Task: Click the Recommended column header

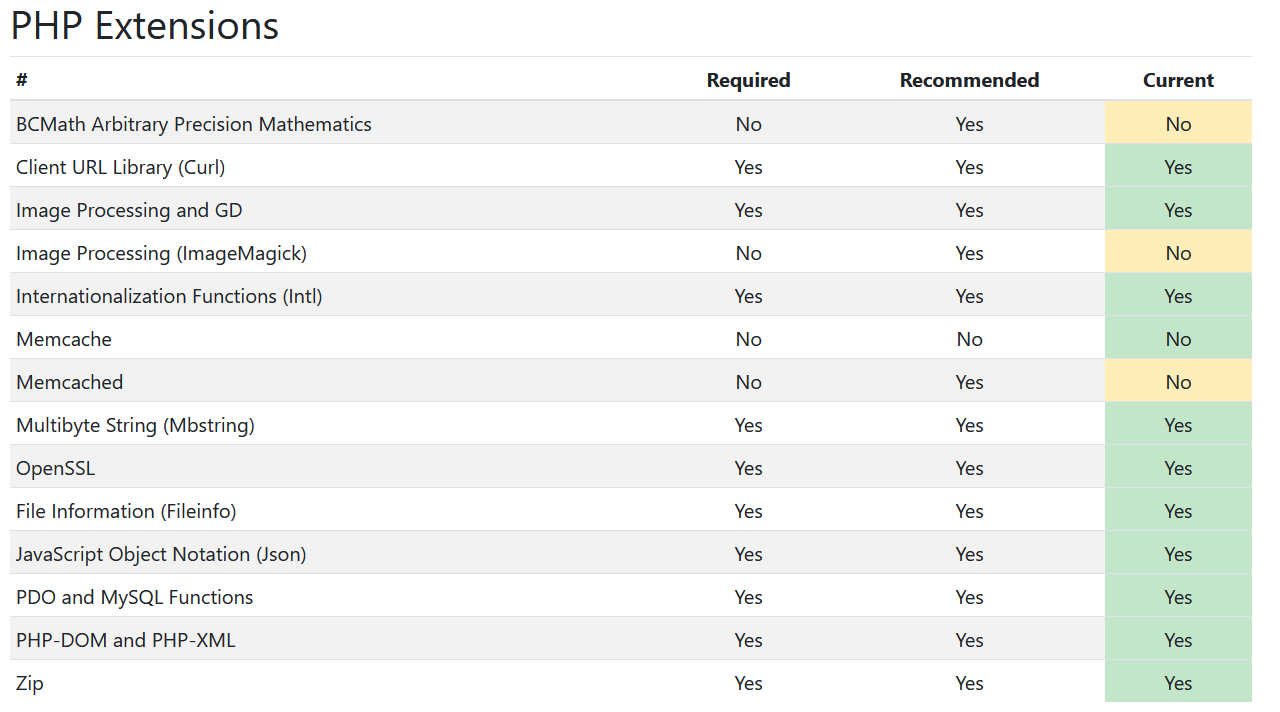Action: pos(969,80)
